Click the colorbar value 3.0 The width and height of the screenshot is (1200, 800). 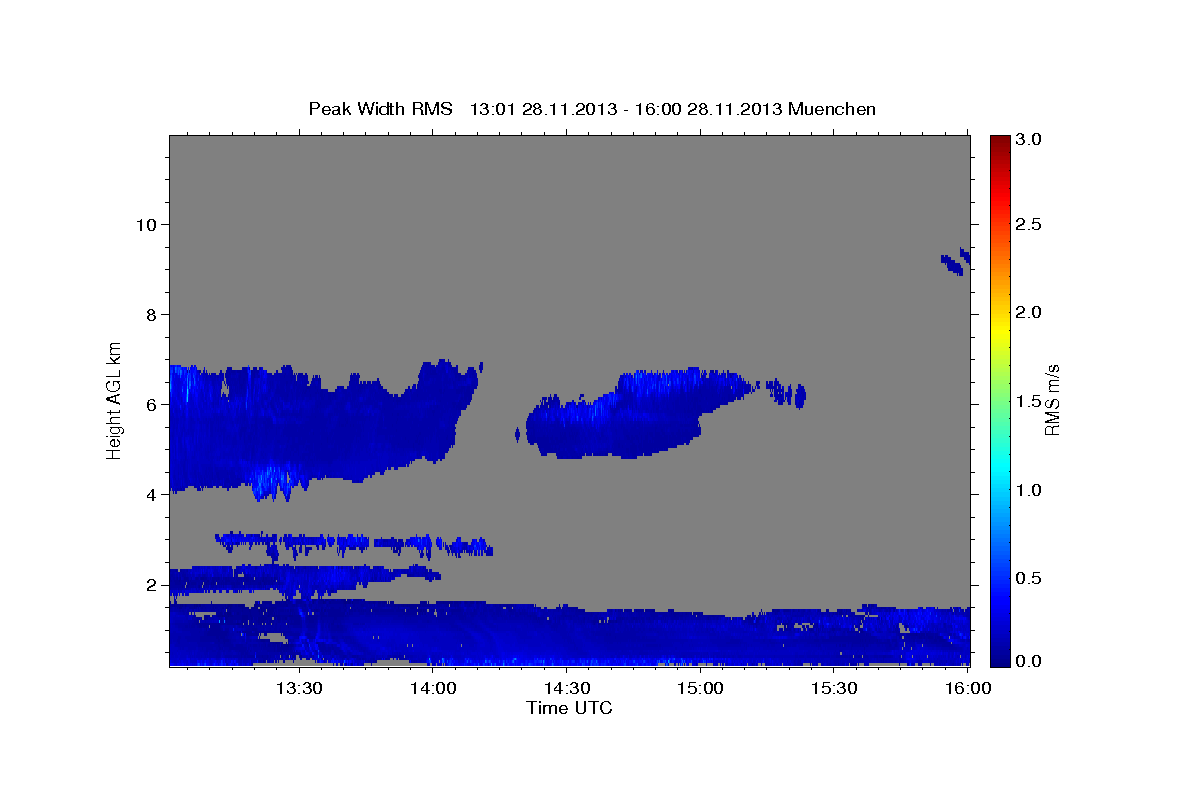(x=1030, y=139)
